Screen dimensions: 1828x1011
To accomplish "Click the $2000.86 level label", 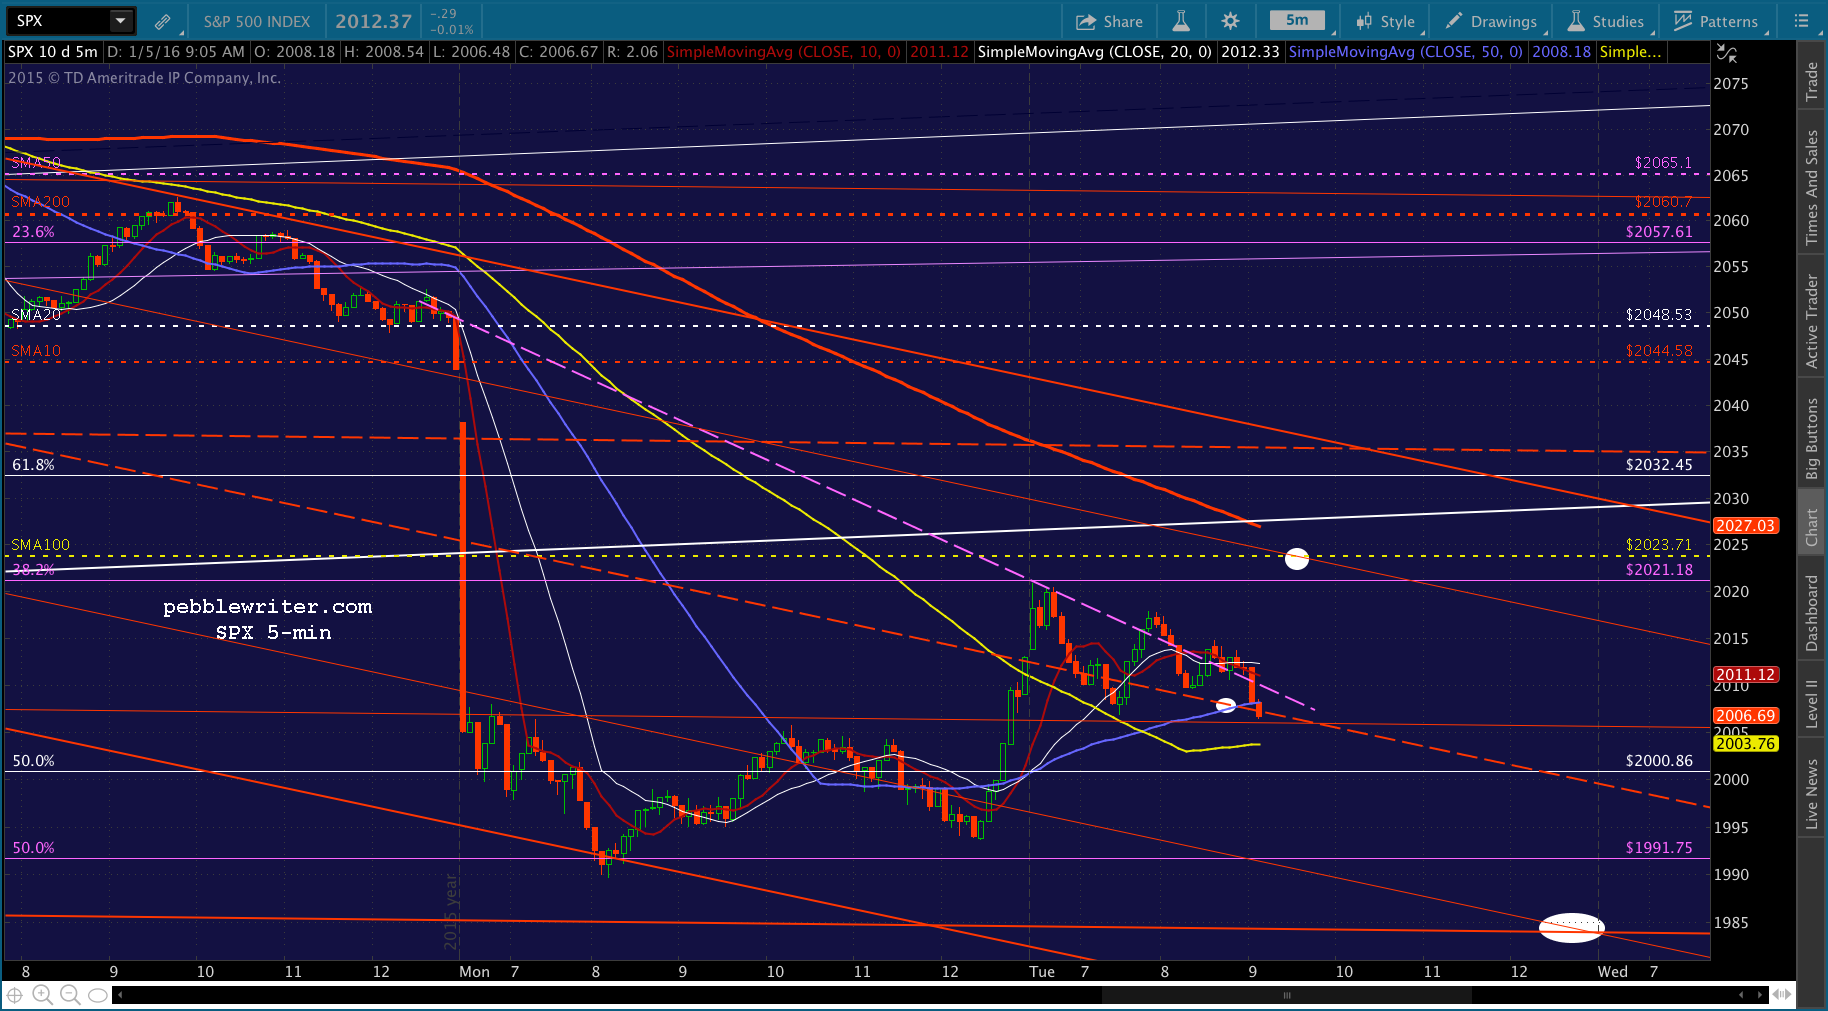I will tap(1659, 761).
